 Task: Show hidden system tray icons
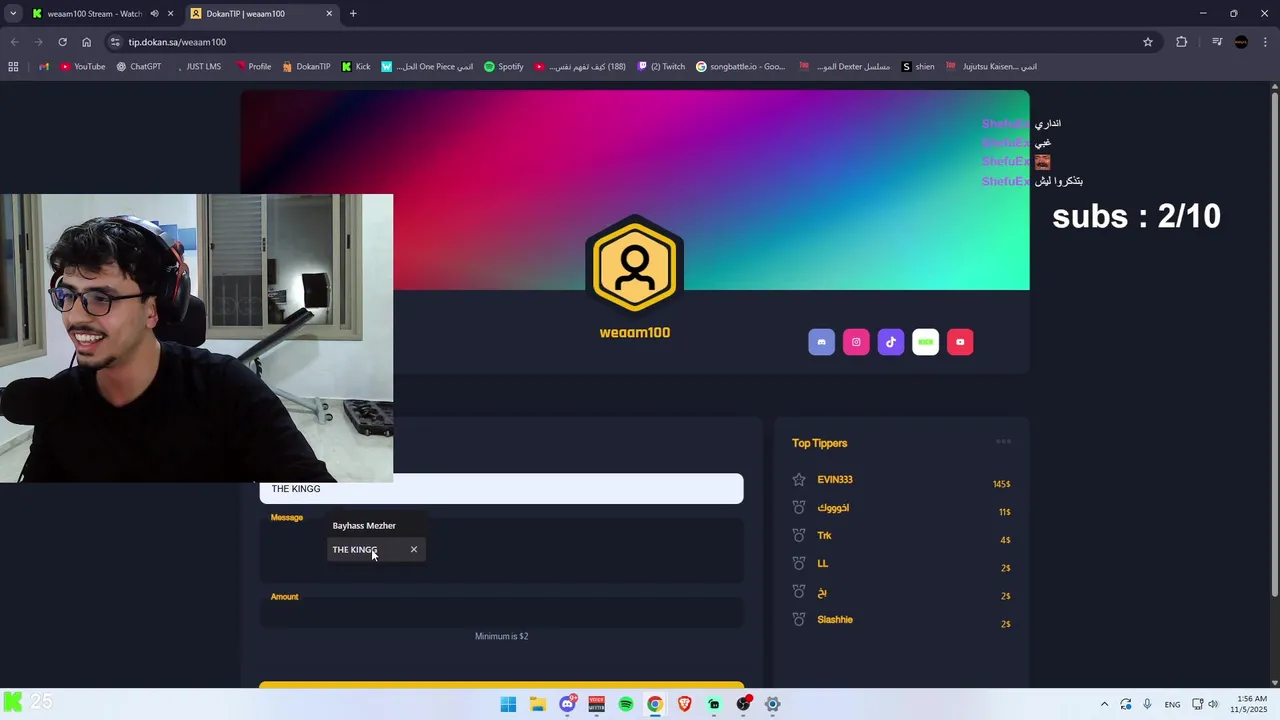point(1104,704)
